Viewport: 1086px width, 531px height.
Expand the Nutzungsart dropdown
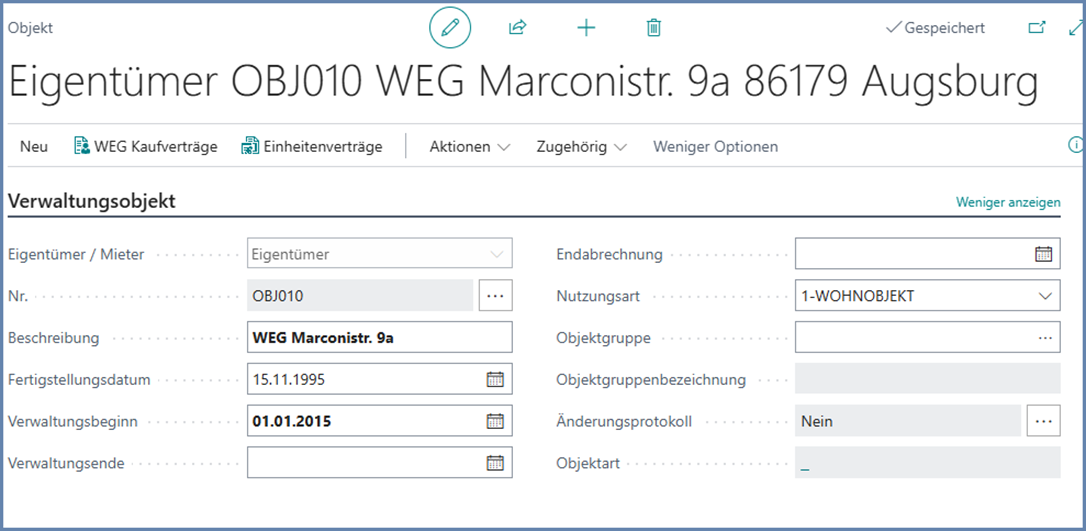point(1044,296)
